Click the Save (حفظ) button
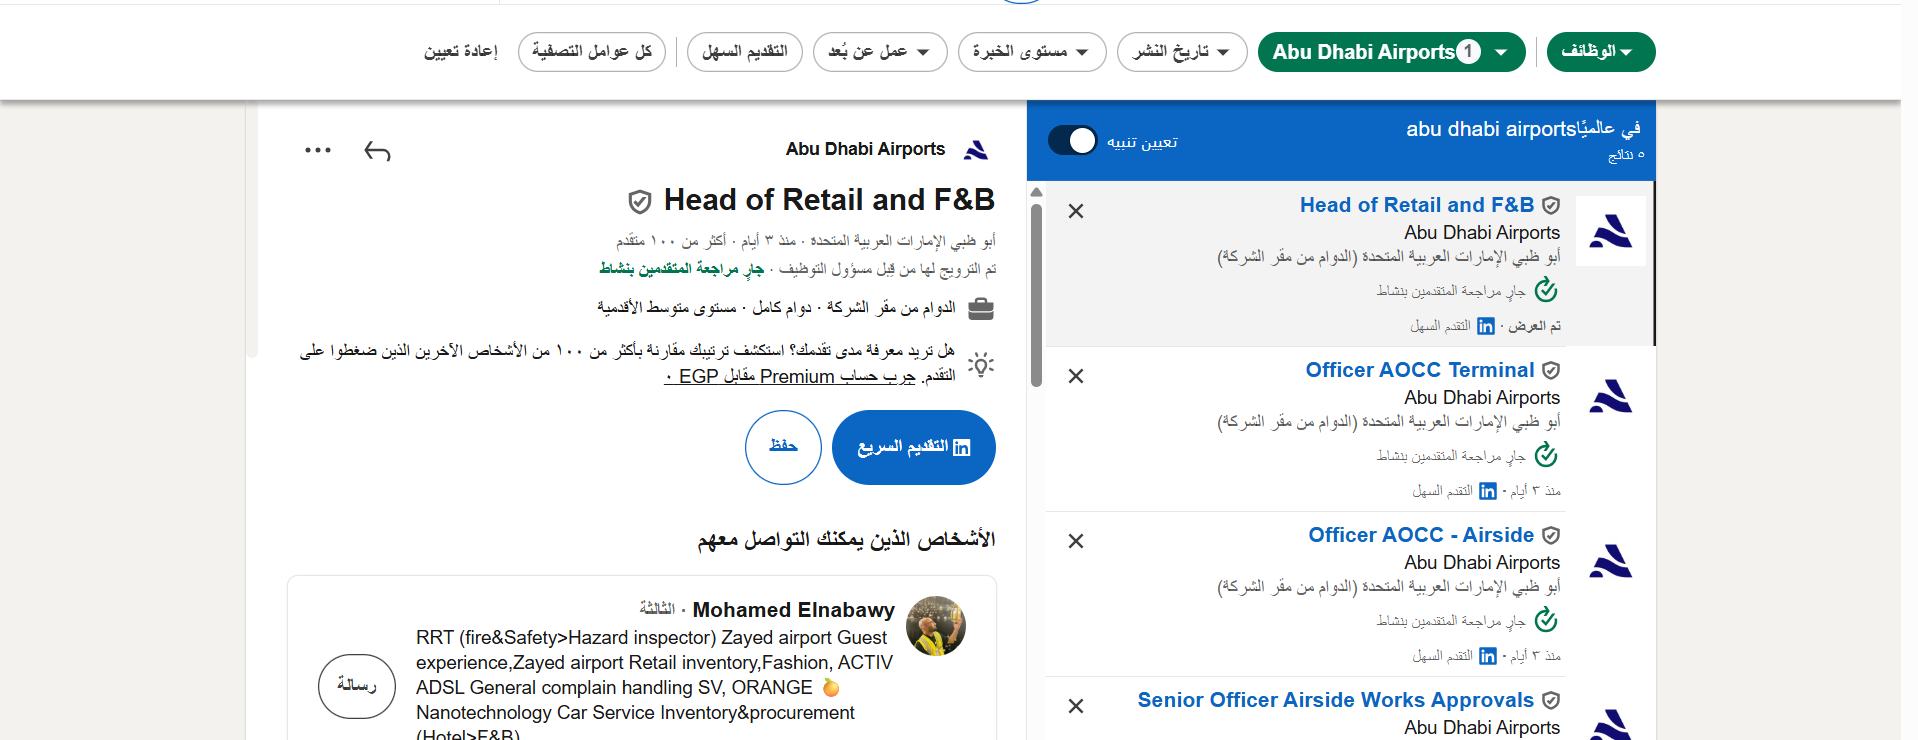 [x=783, y=447]
